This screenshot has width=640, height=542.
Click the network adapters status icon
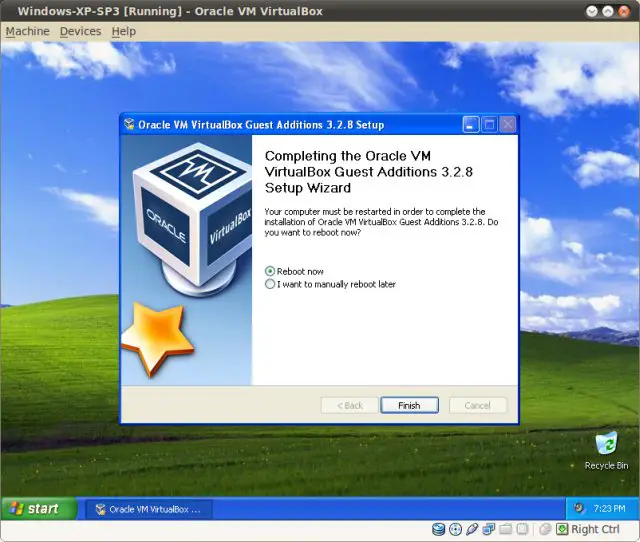tap(489, 529)
